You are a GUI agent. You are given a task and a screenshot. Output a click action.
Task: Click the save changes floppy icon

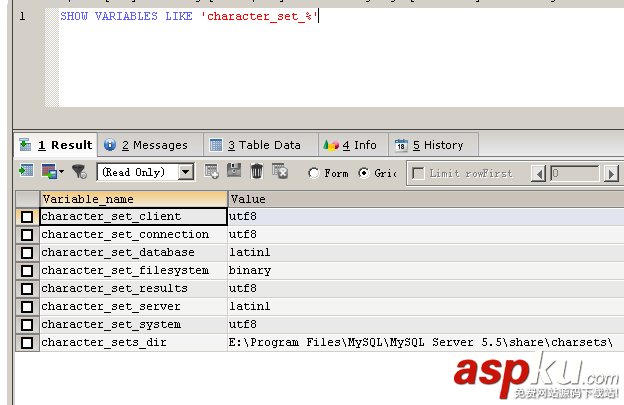(x=234, y=171)
